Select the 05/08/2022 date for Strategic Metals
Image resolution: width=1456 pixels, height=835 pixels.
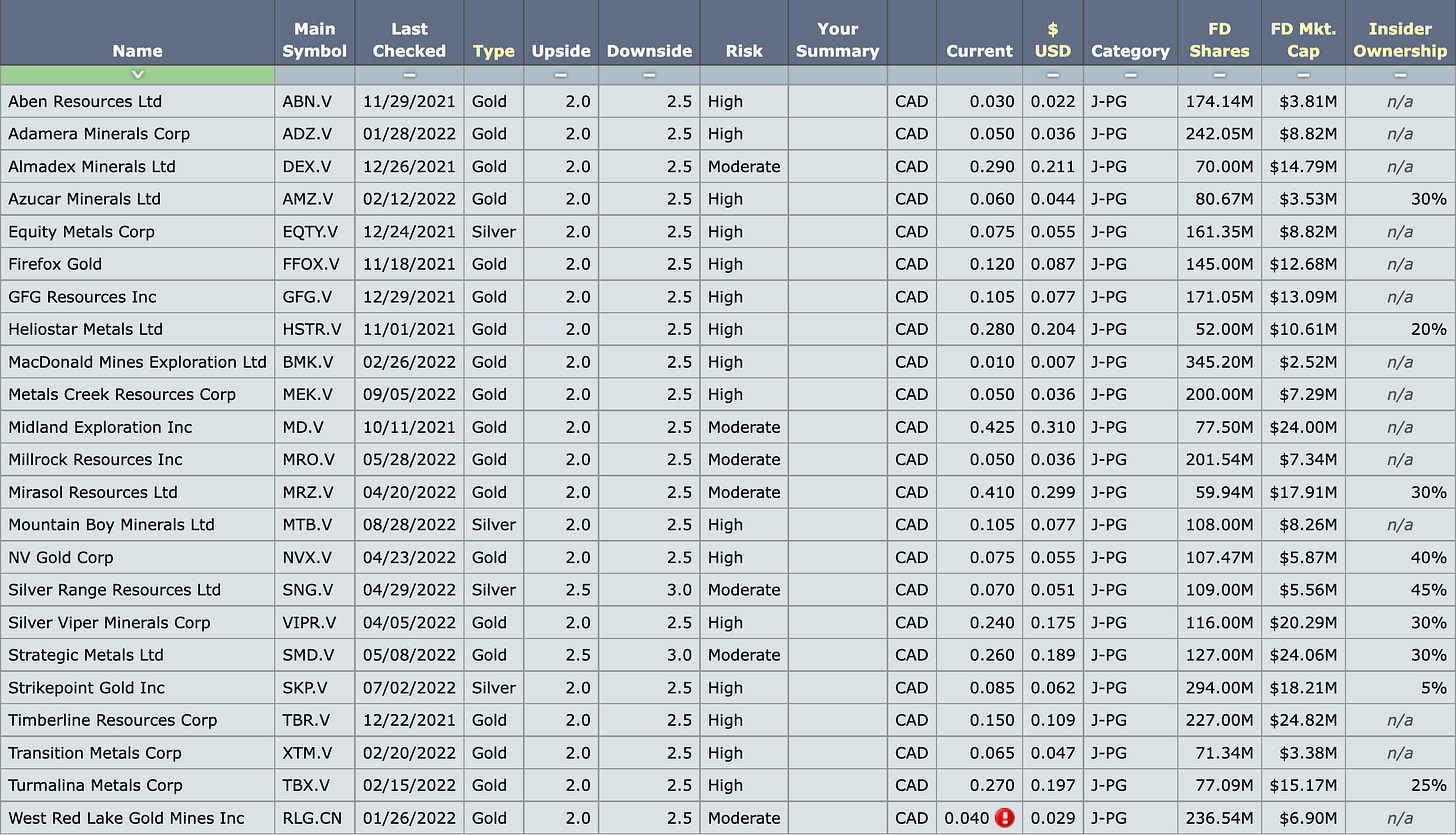[409, 655]
